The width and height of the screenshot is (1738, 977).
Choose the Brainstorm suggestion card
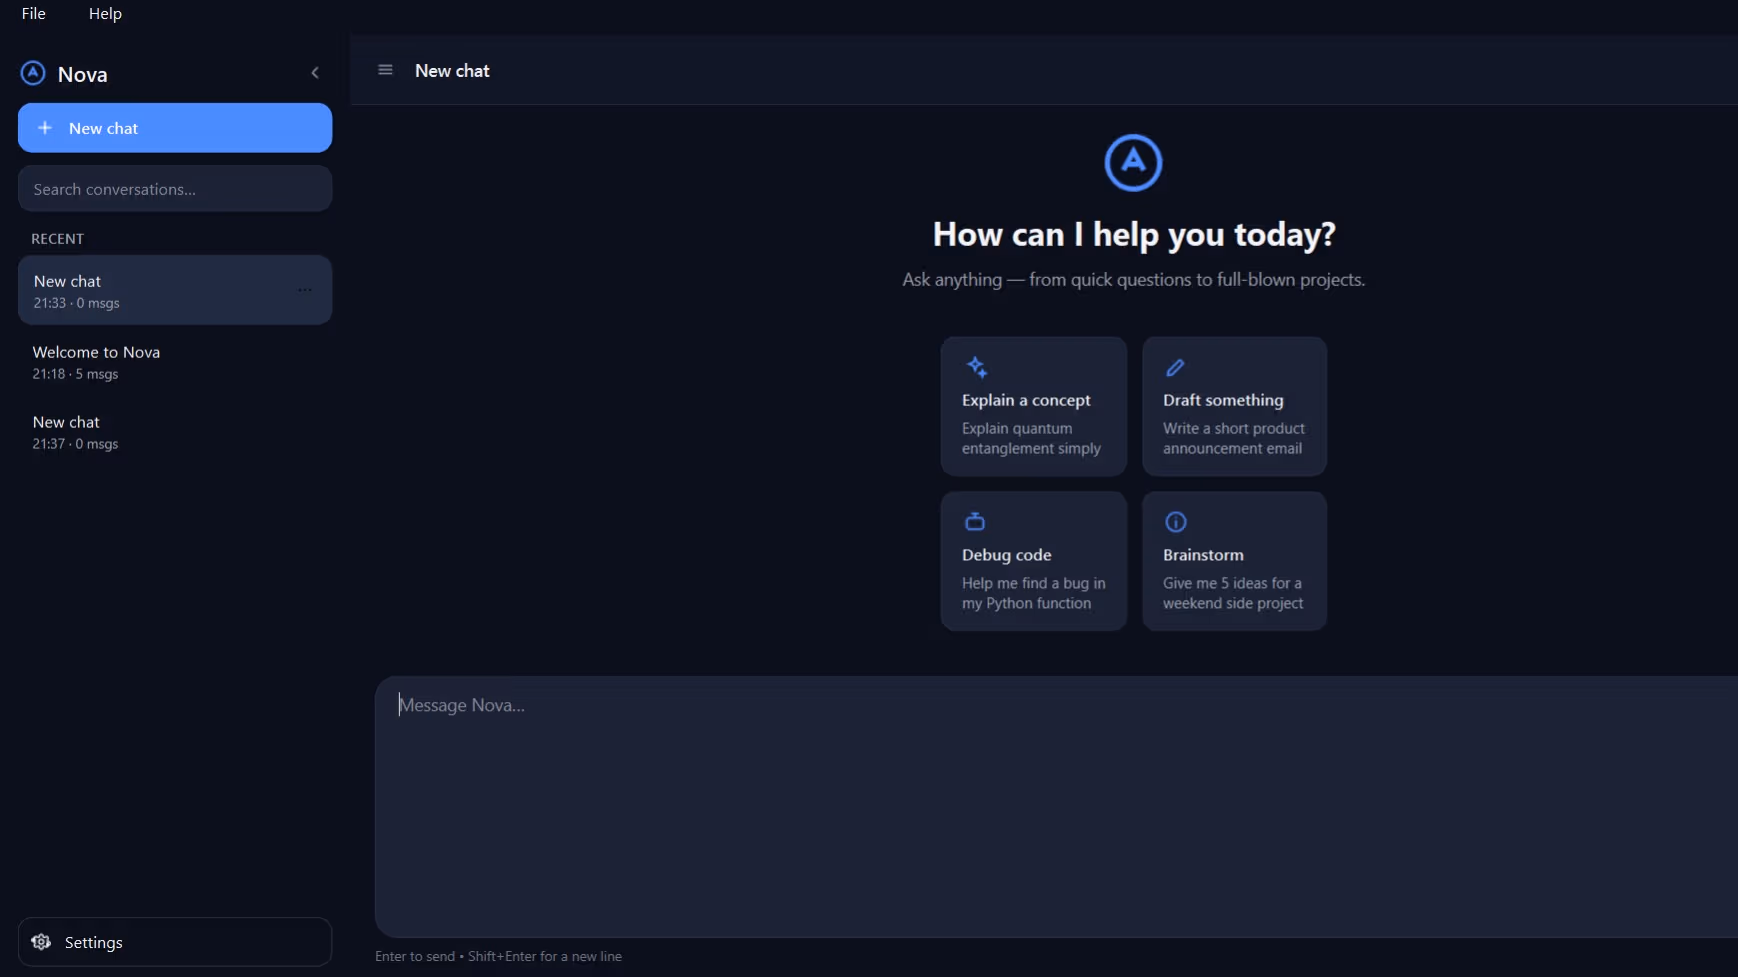(x=1235, y=561)
